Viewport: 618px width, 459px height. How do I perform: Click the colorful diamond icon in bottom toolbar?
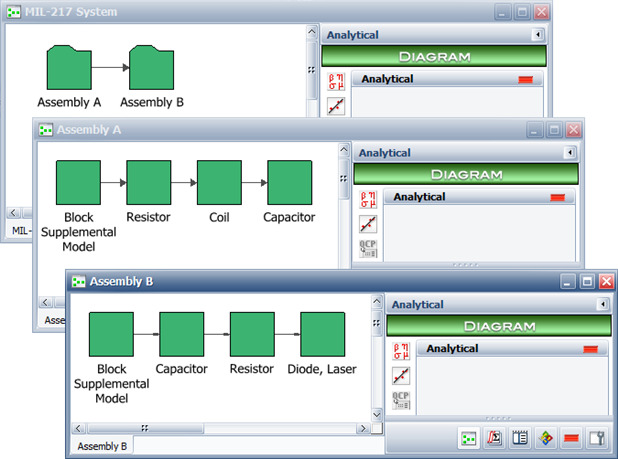[x=545, y=438]
